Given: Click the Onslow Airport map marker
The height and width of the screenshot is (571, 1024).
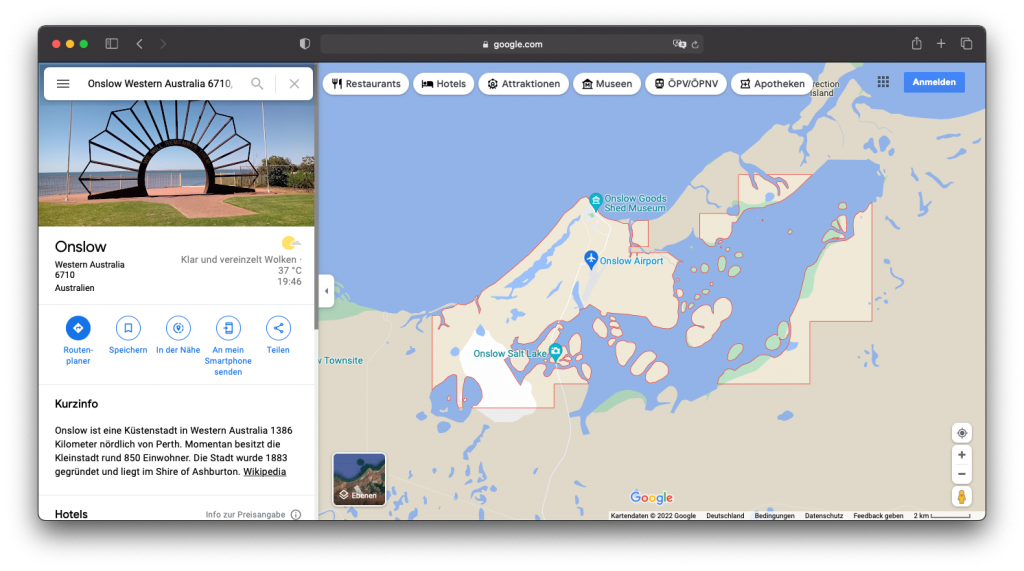Looking at the screenshot, I should 591,259.
